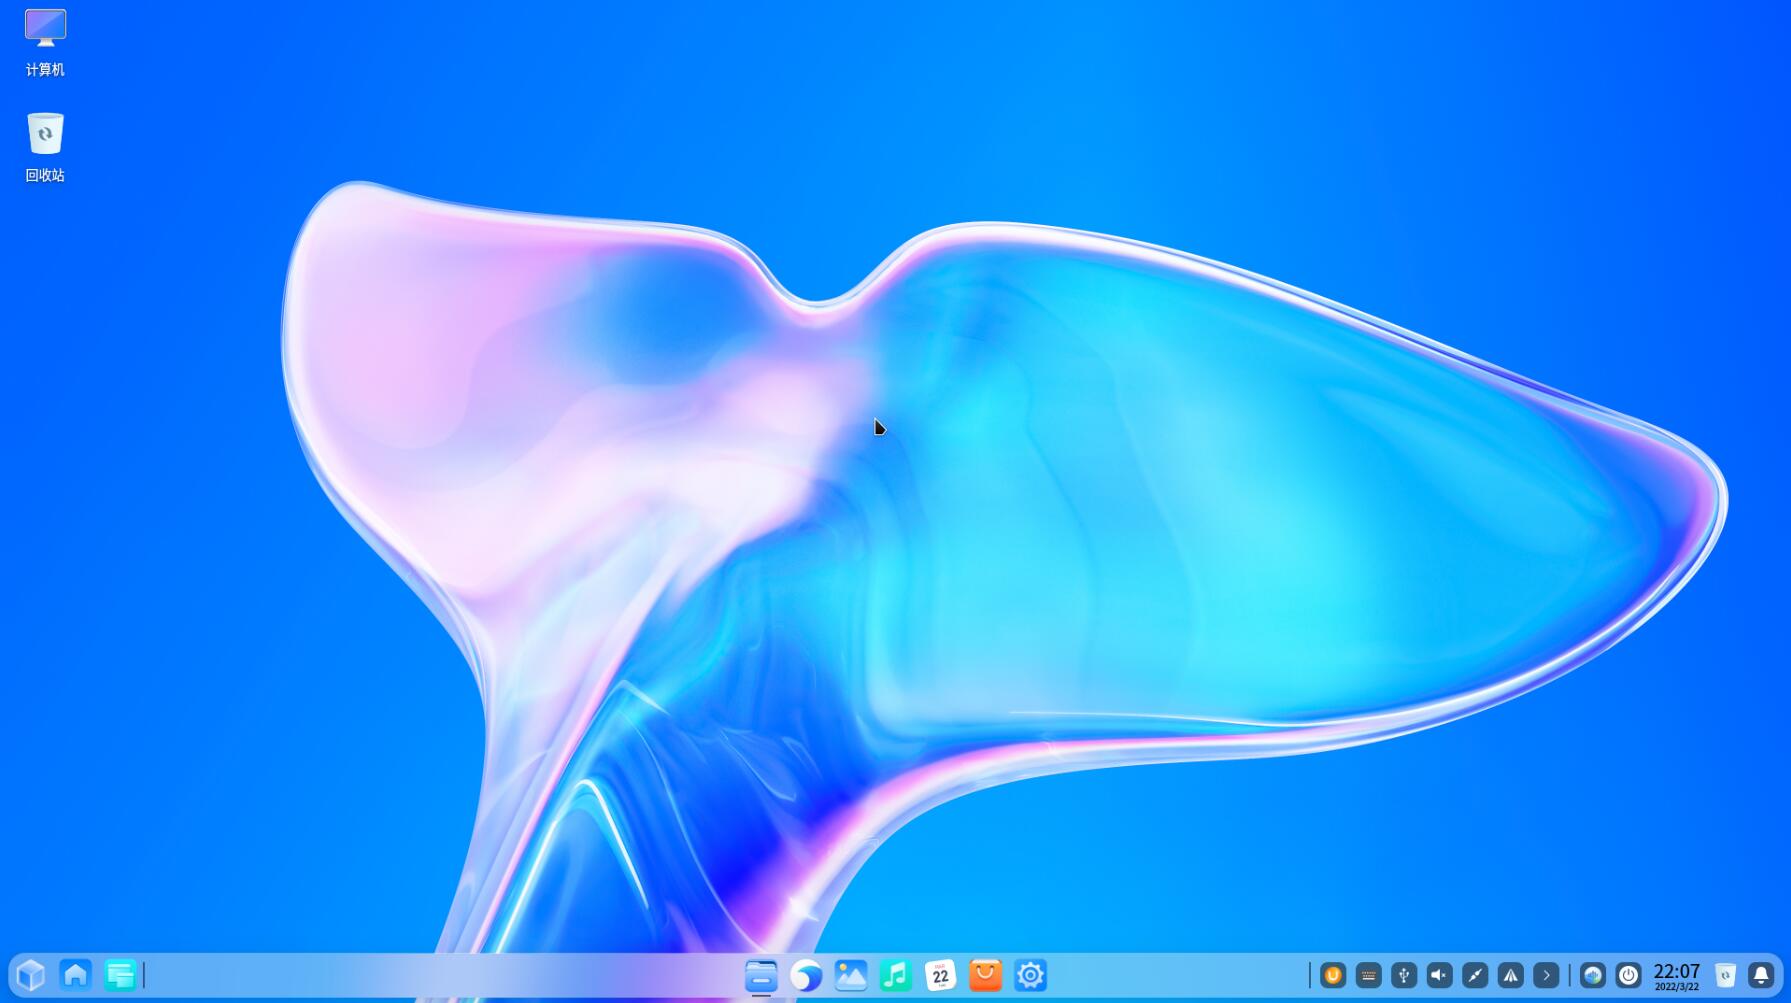Select the 回收站 desktop icon

coord(45,147)
